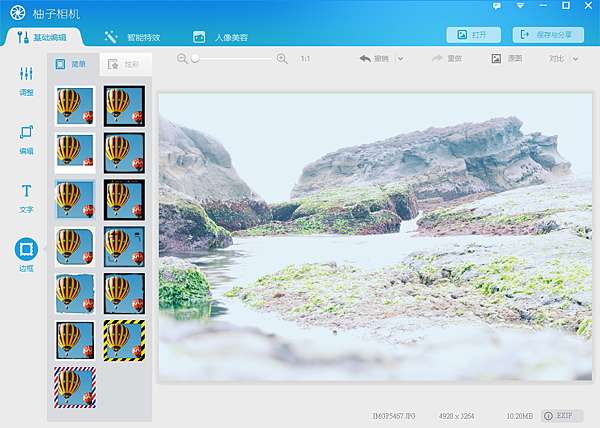
Task: Open the 调整 adjustment panel
Action: tap(26, 81)
